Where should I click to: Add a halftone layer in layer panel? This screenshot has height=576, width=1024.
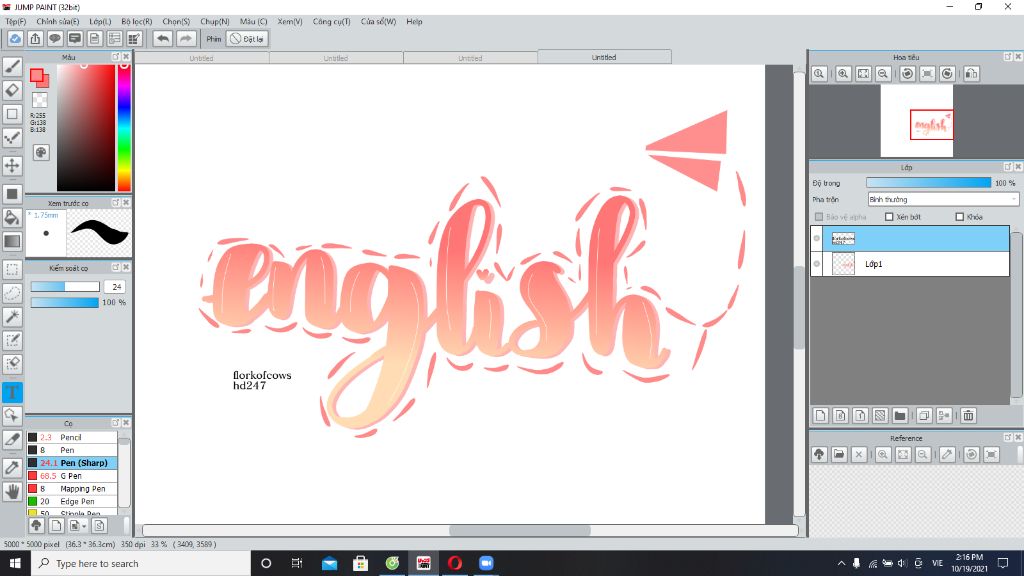tap(880, 415)
